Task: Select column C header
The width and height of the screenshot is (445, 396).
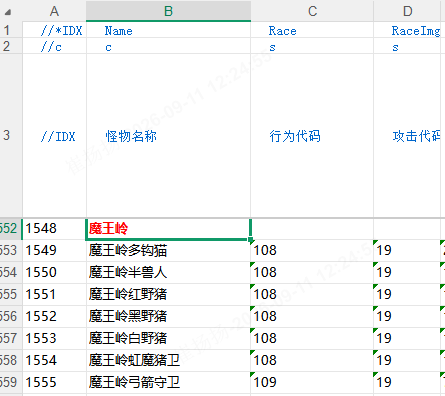Action: click(x=312, y=11)
